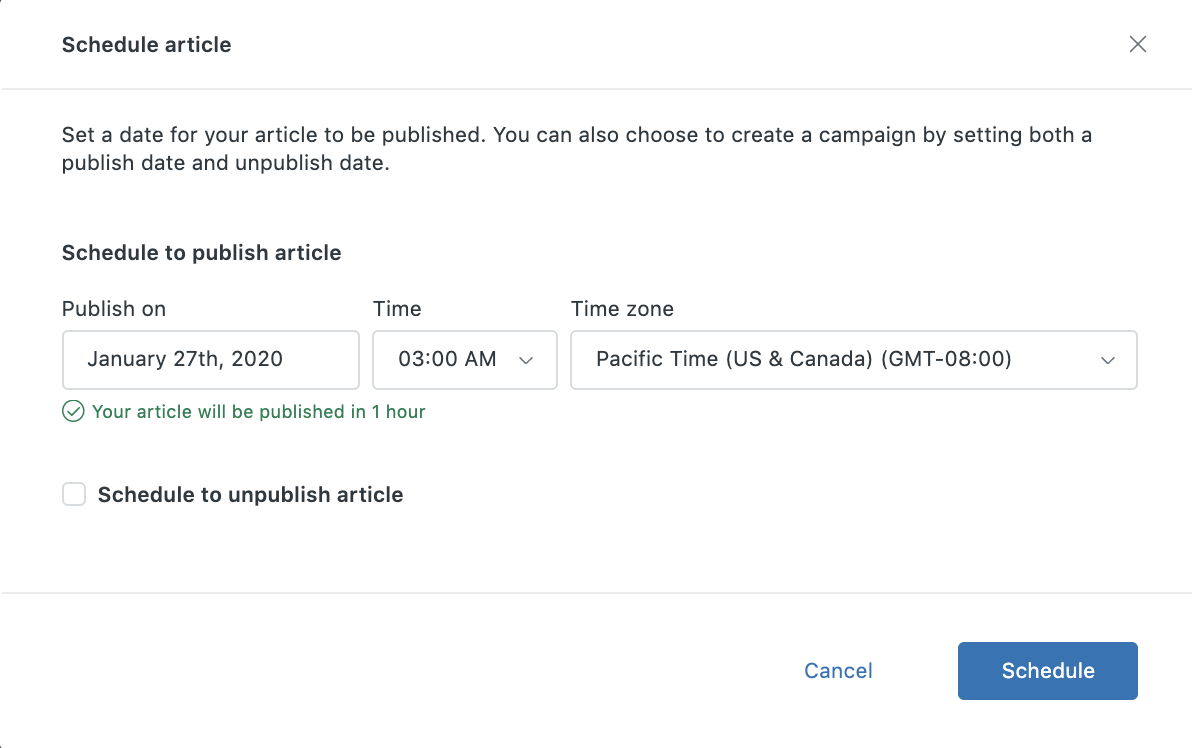Click the 'Schedule article' dialog title
Screen dimensions: 1192x748
[x=146, y=45]
